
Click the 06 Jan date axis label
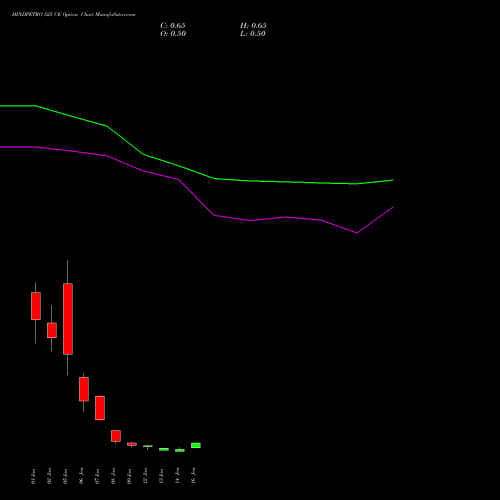tap(81, 476)
